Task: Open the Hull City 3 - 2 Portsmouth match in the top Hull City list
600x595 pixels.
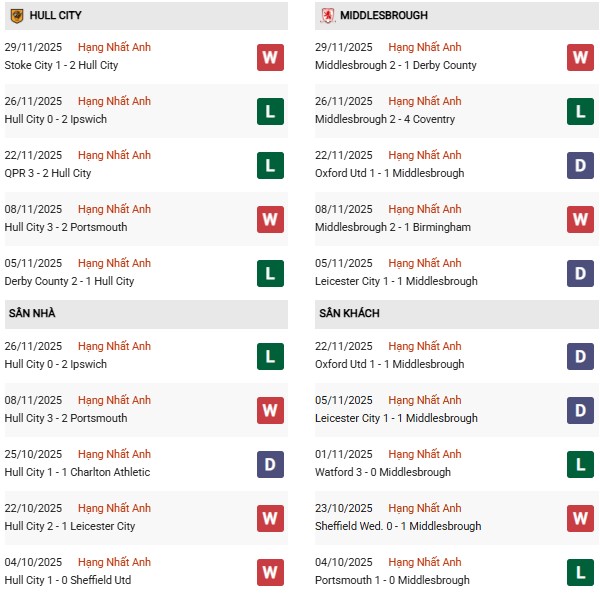Action: (66, 227)
